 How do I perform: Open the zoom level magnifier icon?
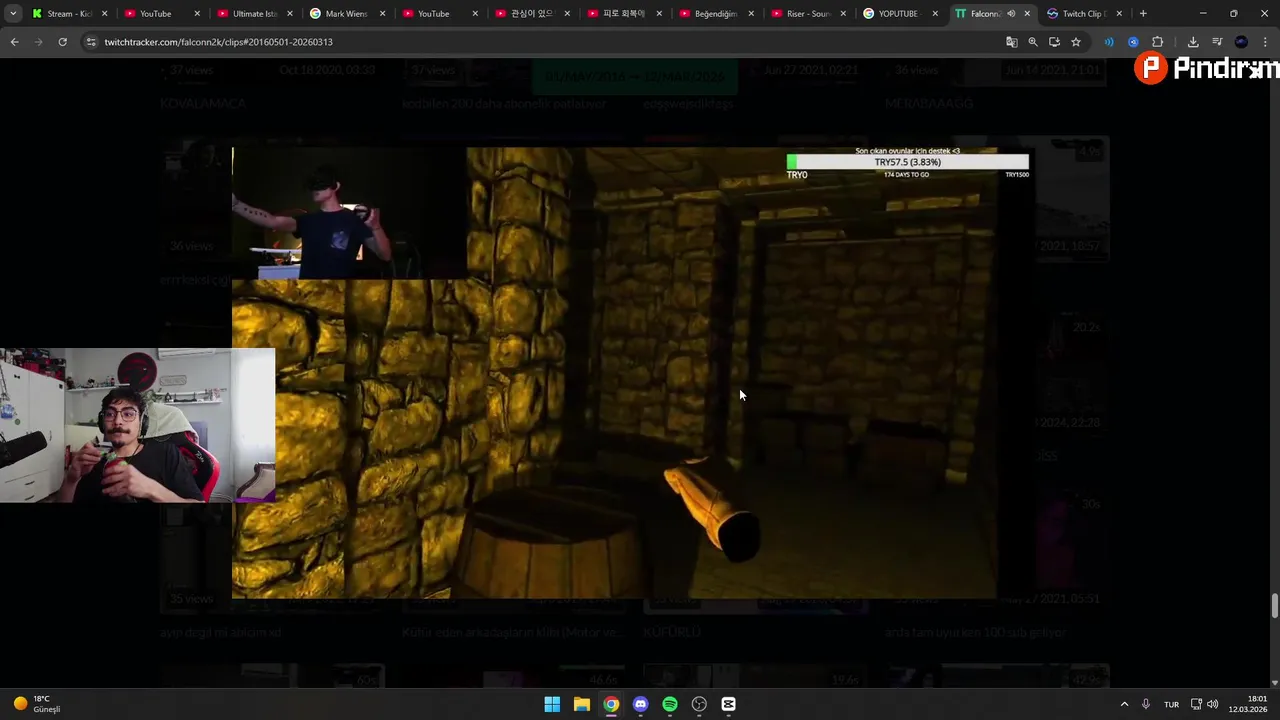1033,42
